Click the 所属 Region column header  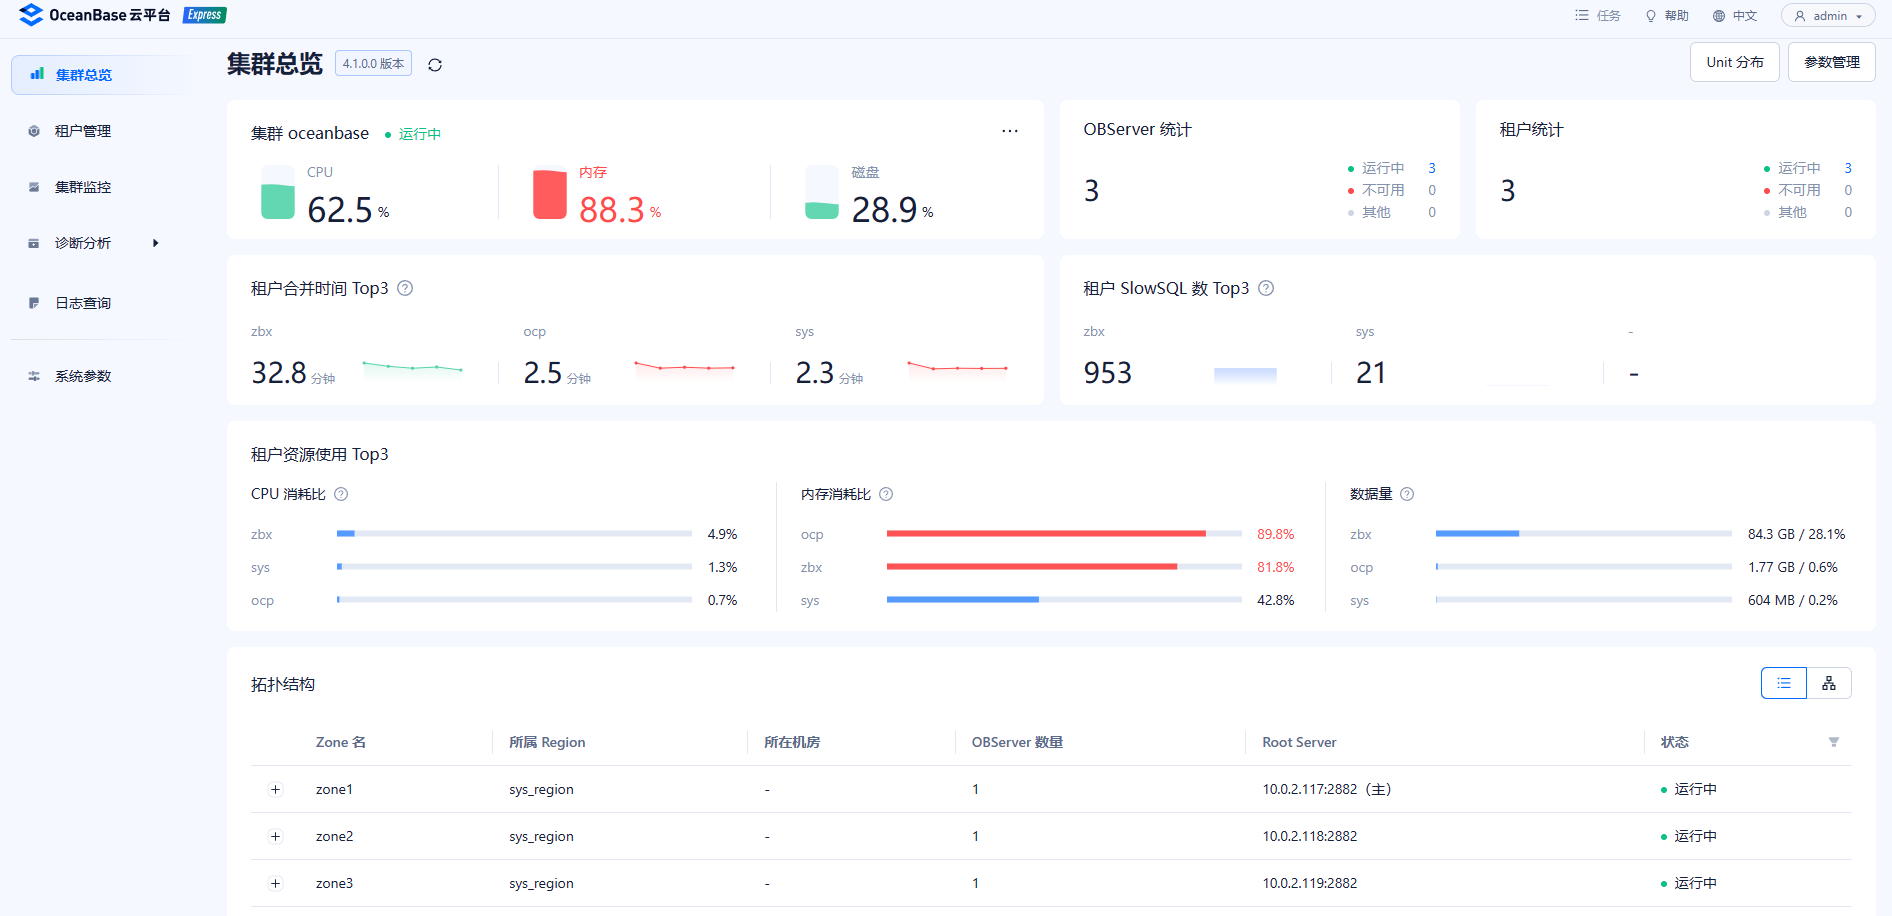coord(547,742)
